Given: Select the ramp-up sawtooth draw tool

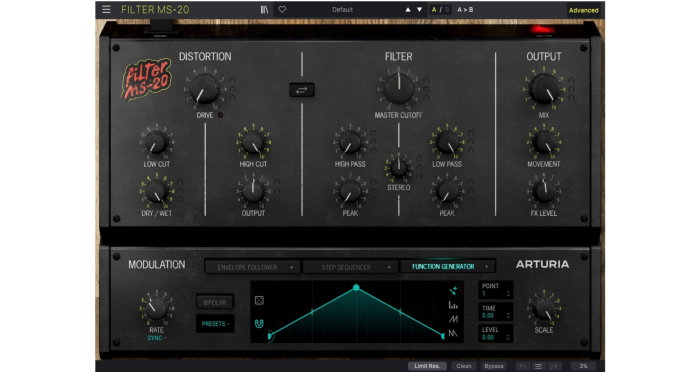Looking at the screenshot, I should point(453,319).
